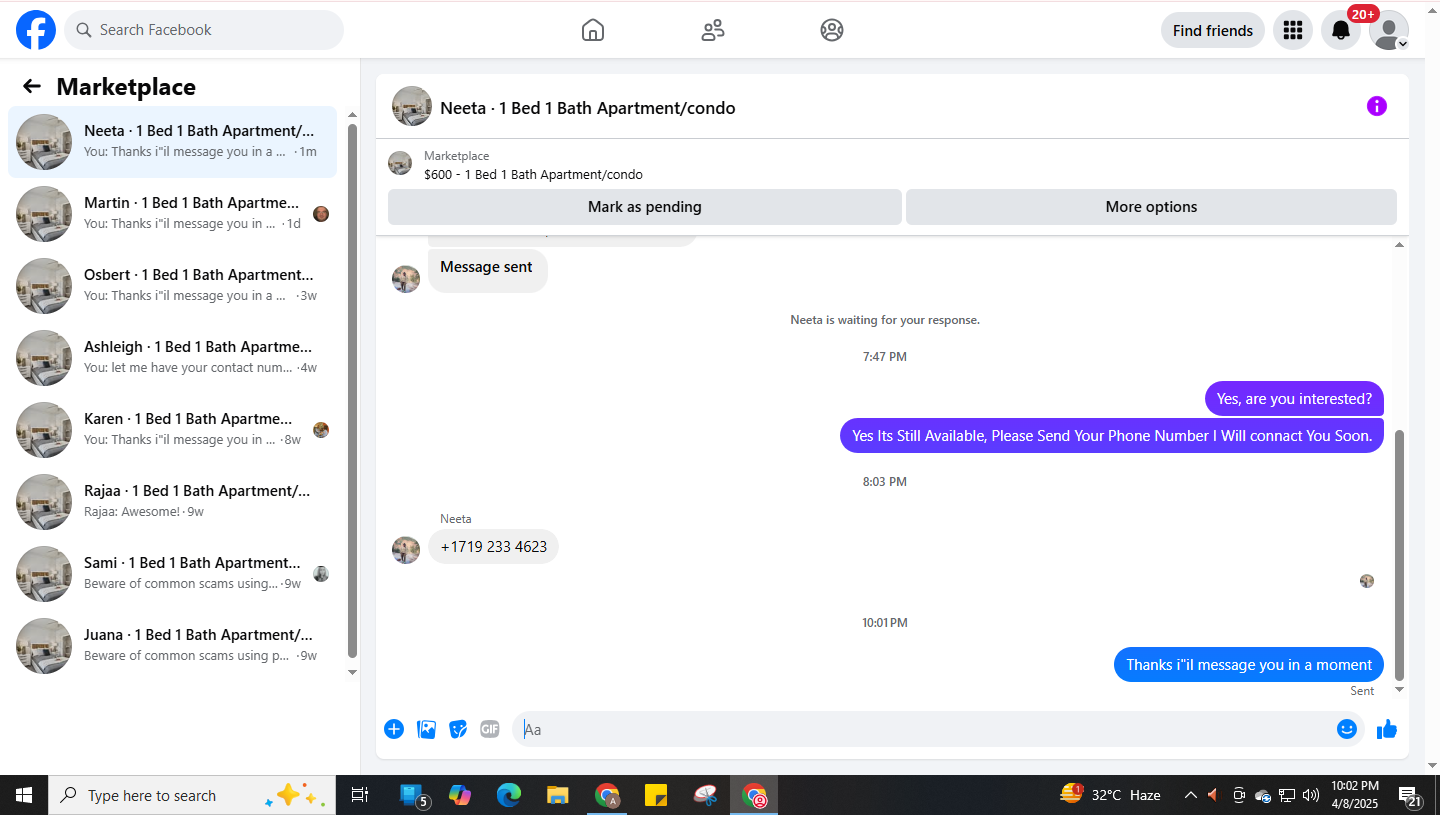1440x815 pixels.
Task: Click Neeta's avatar in chat header
Action: tap(412, 106)
